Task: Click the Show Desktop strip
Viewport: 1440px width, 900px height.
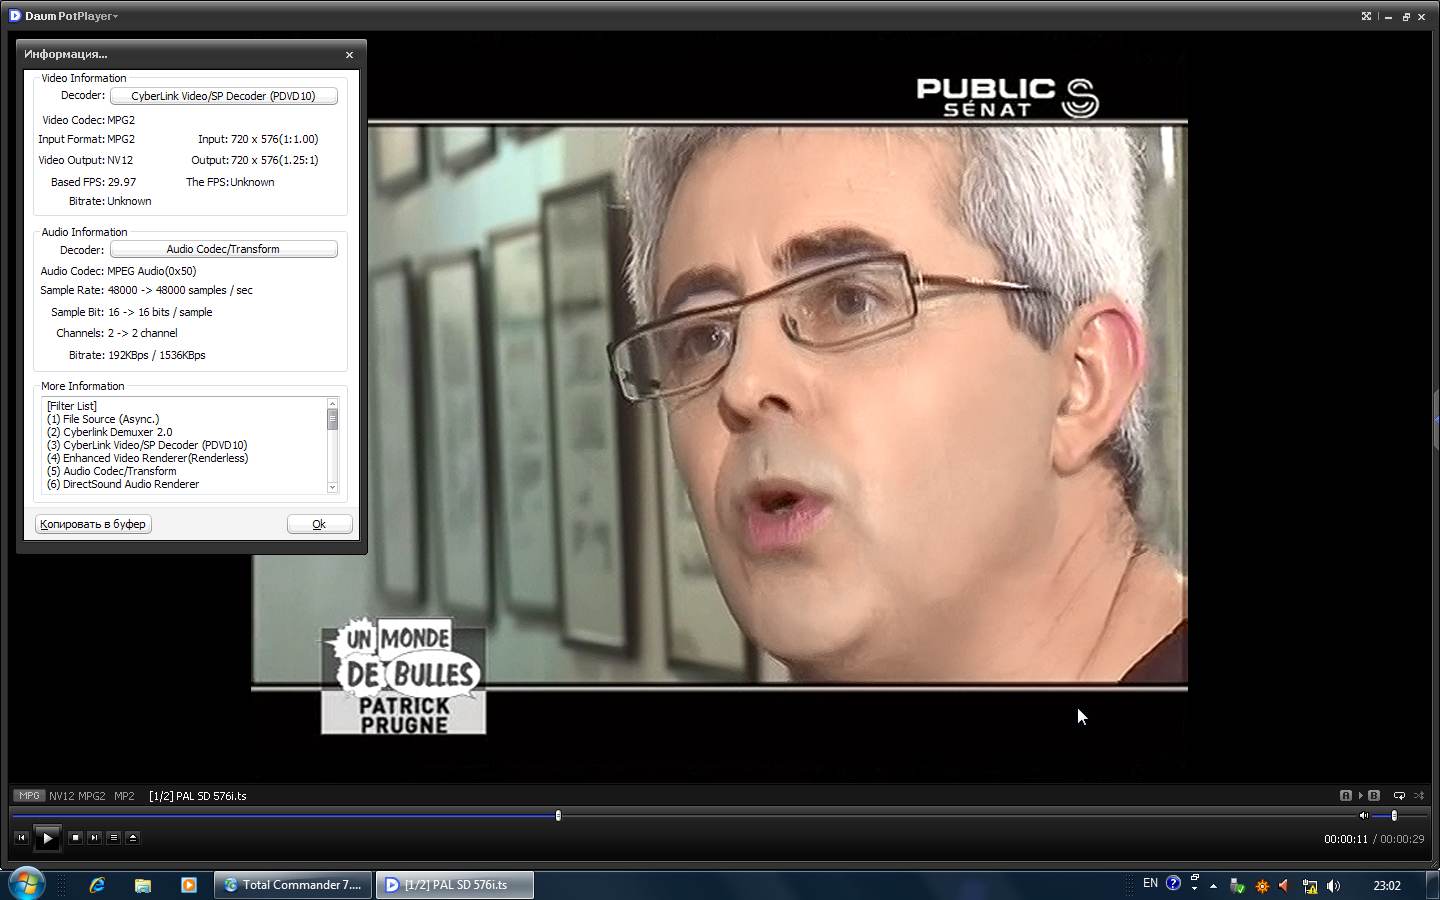Action: click(x=1433, y=885)
